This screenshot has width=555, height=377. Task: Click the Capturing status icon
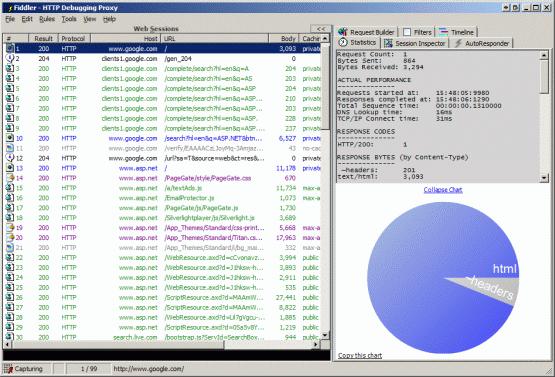(x=8, y=369)
